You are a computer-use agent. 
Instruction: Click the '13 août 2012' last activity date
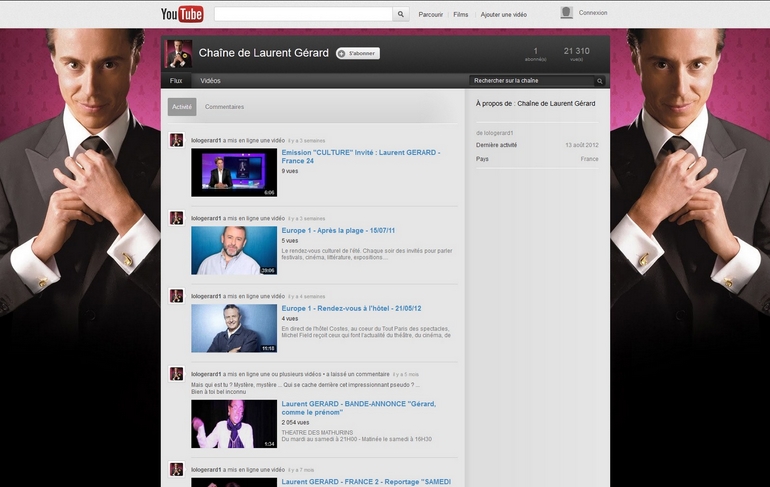click(x=582, y=145)
